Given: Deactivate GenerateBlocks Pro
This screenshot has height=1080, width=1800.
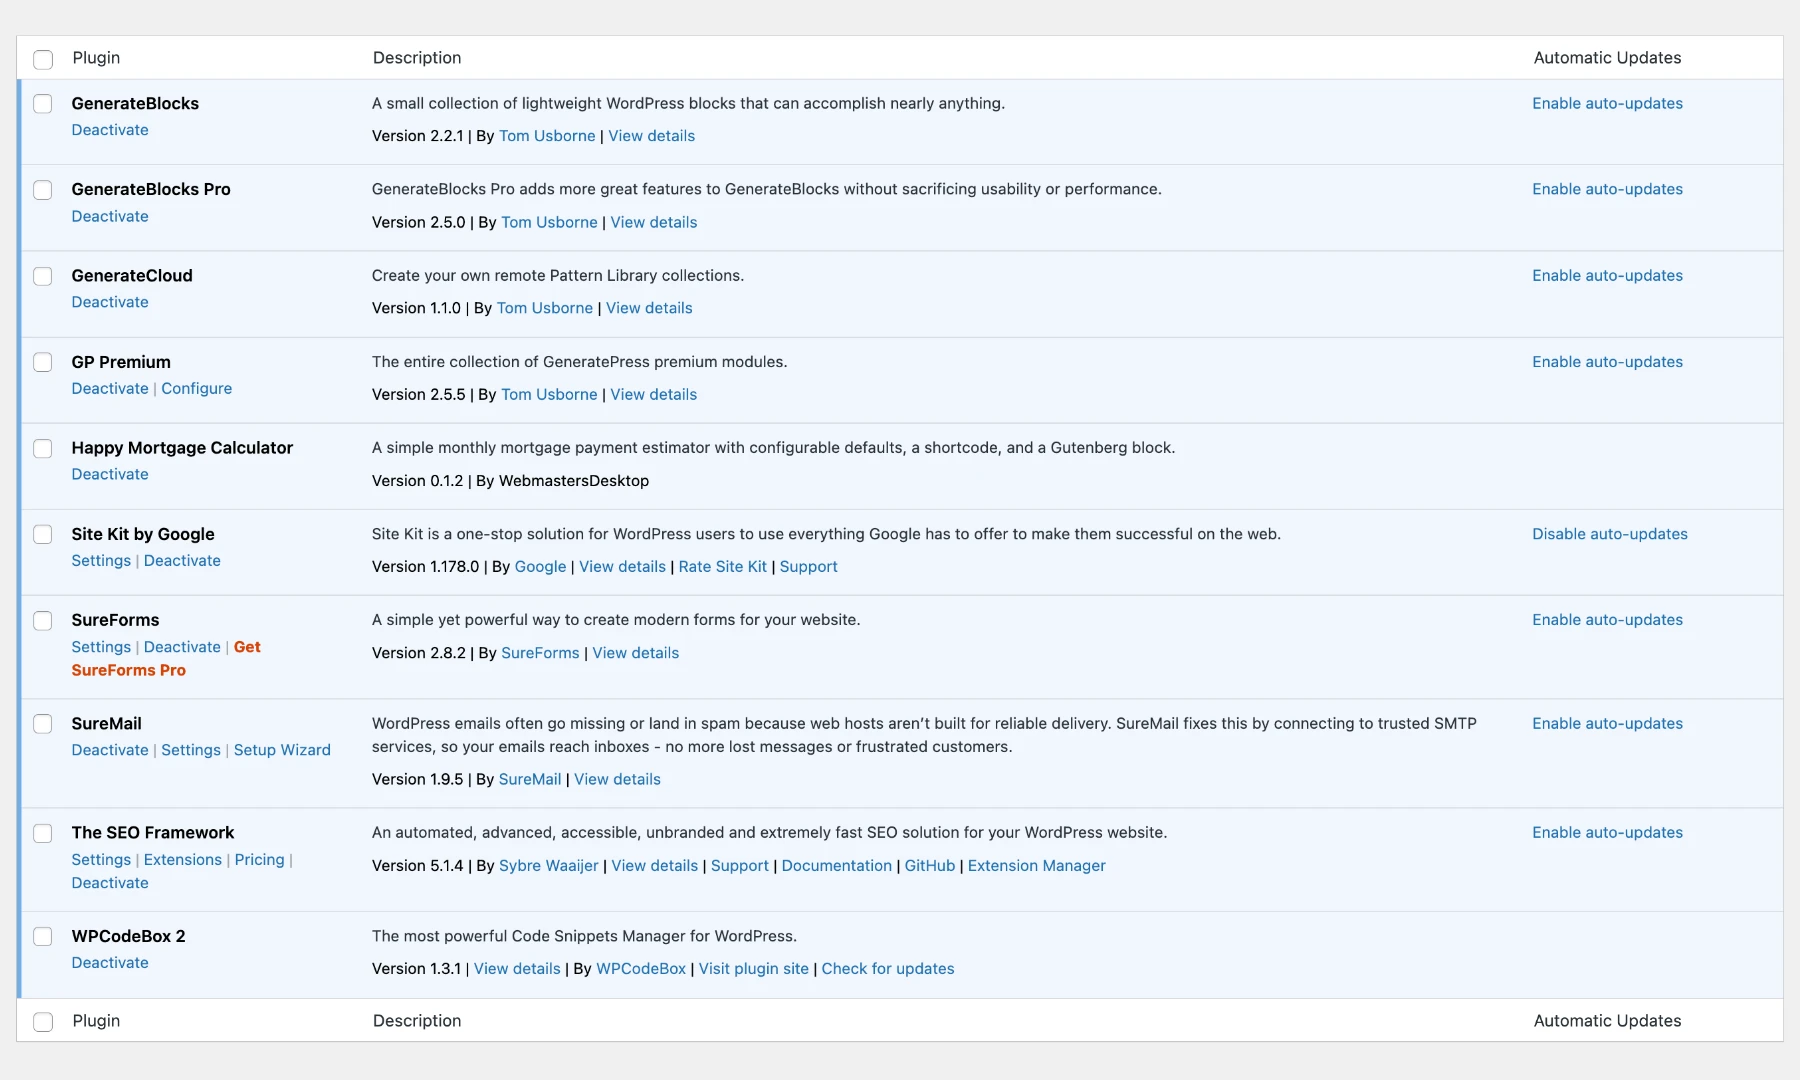Looking at the screenshot, I should (110, 216).
